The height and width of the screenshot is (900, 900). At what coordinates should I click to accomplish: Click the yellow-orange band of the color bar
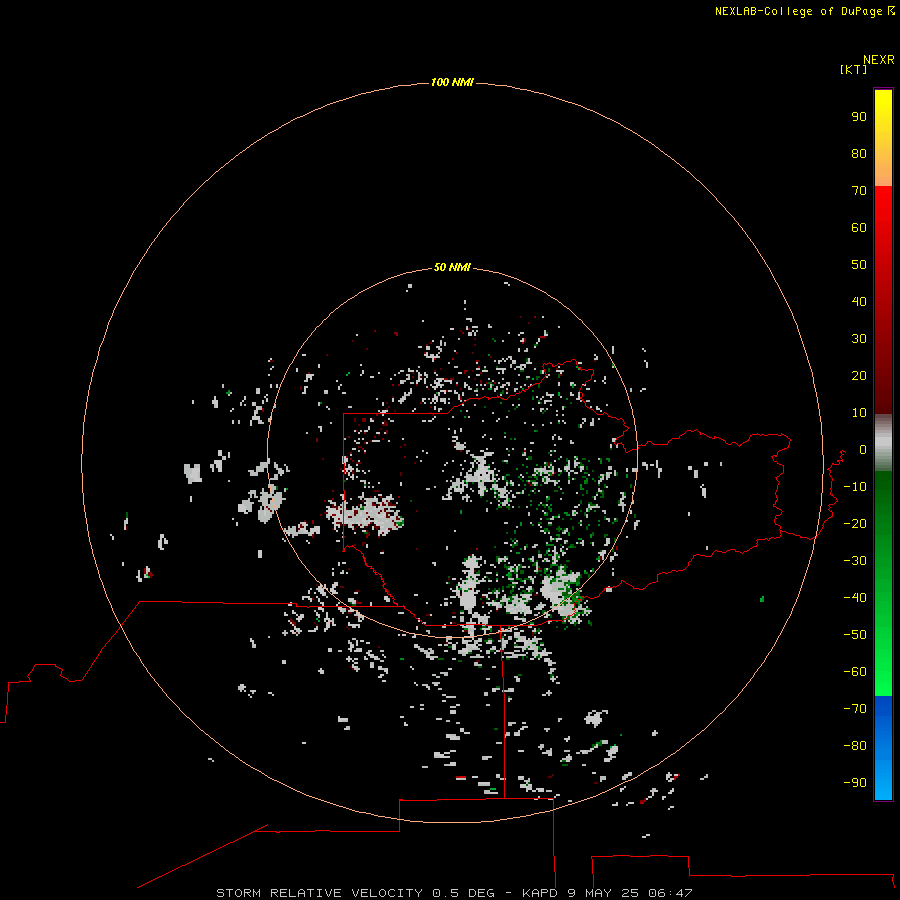(883, 138)
